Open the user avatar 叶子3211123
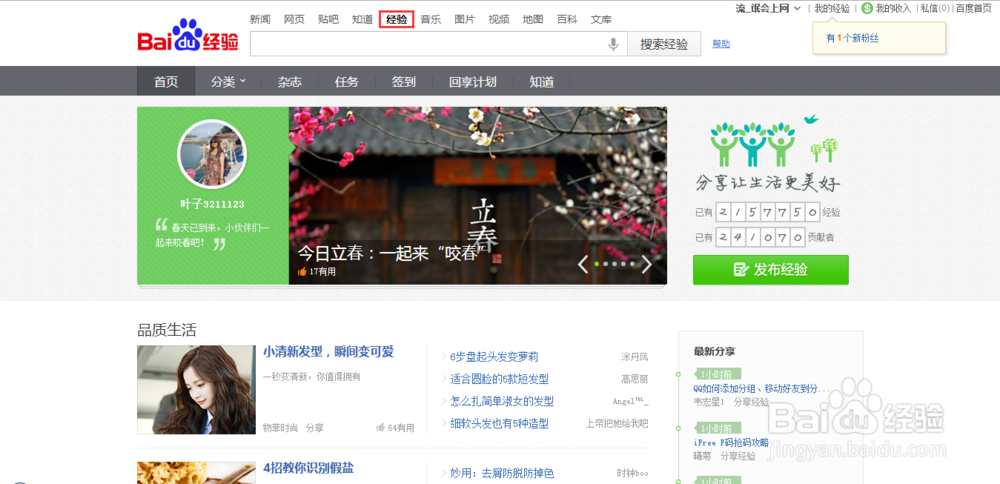The width and height of the screenshot is (1000, 484). [x=212, y=154]
